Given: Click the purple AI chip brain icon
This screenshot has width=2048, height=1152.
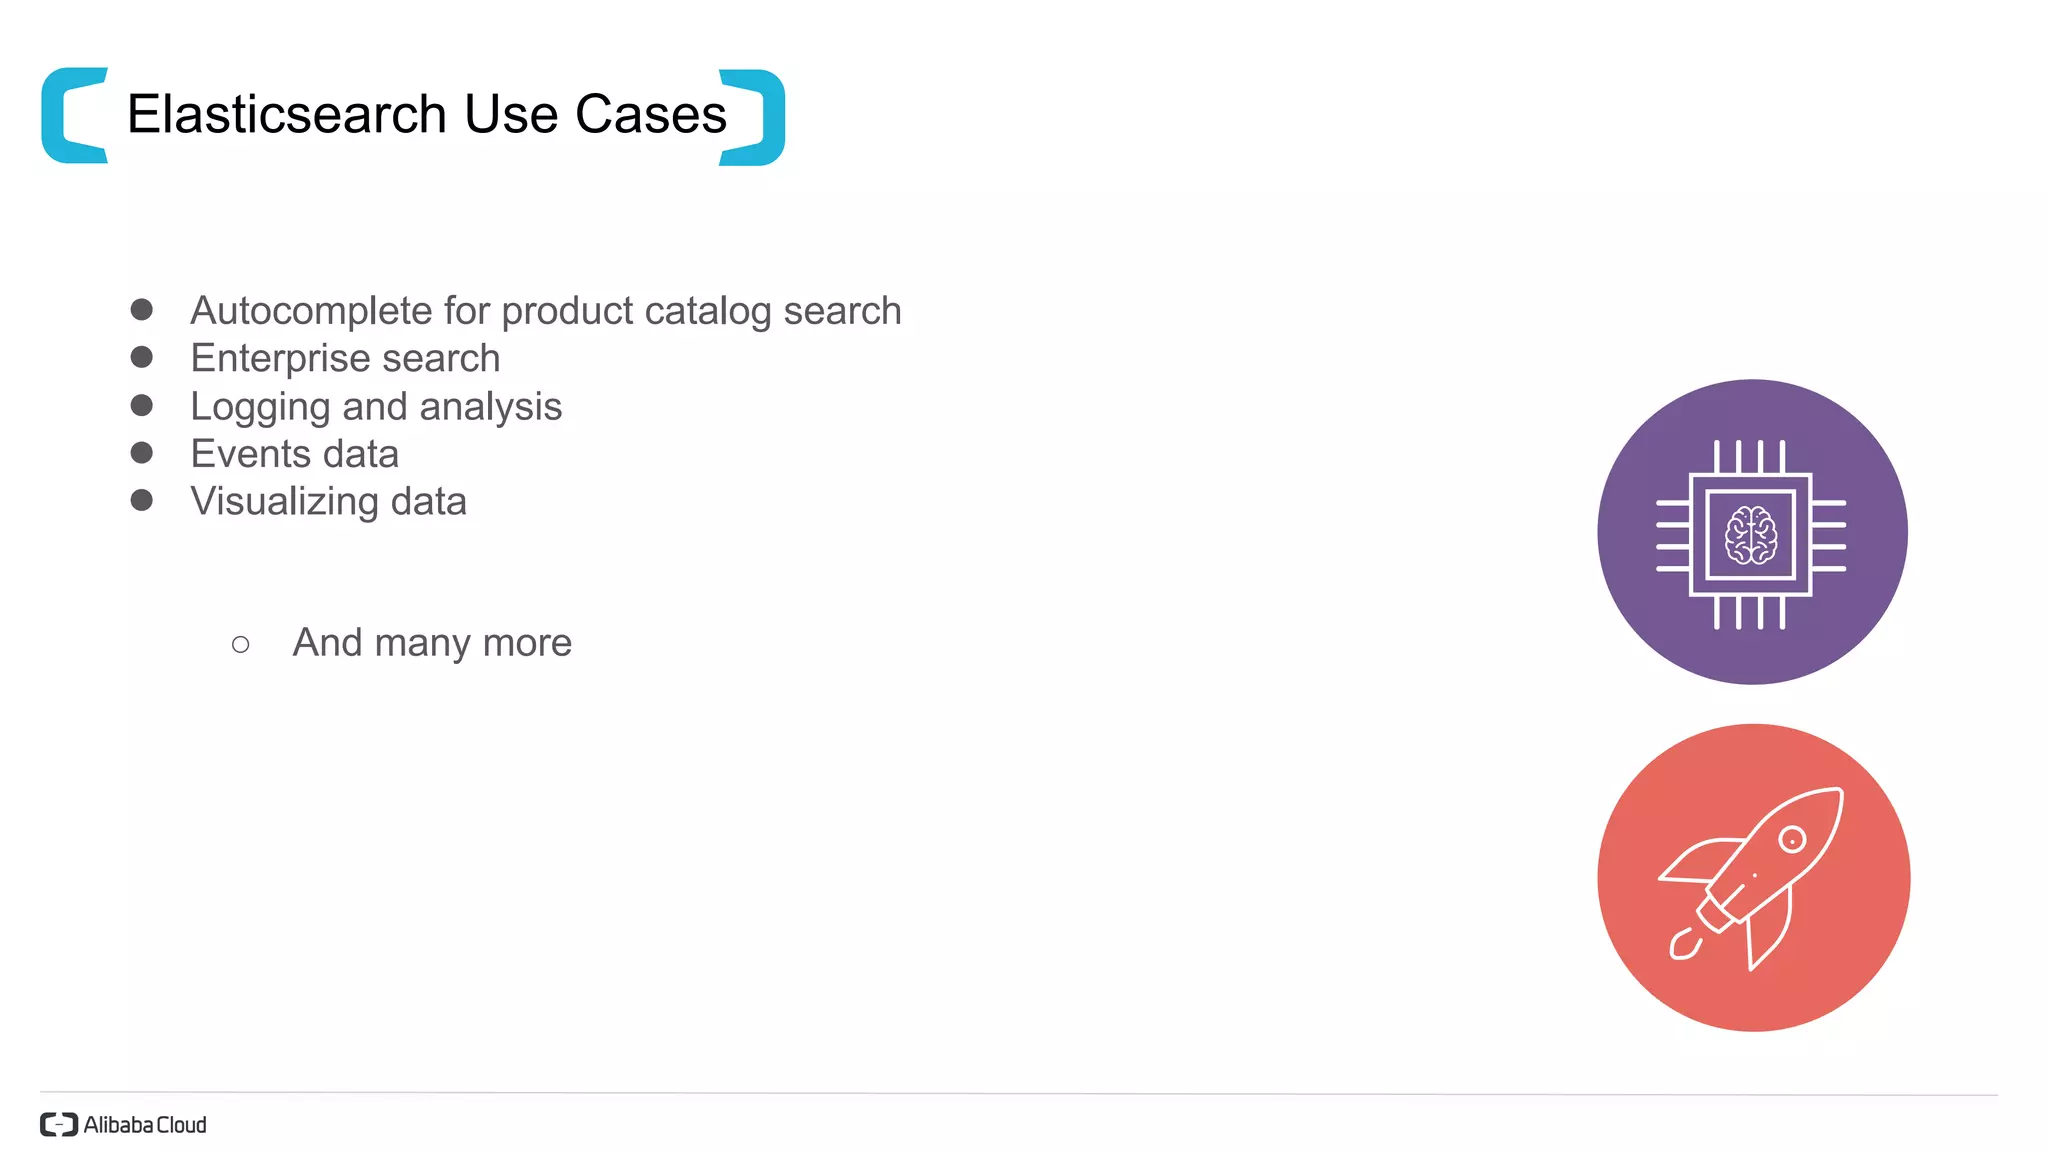Looking at the screenshot, I should pos(1752,532).
